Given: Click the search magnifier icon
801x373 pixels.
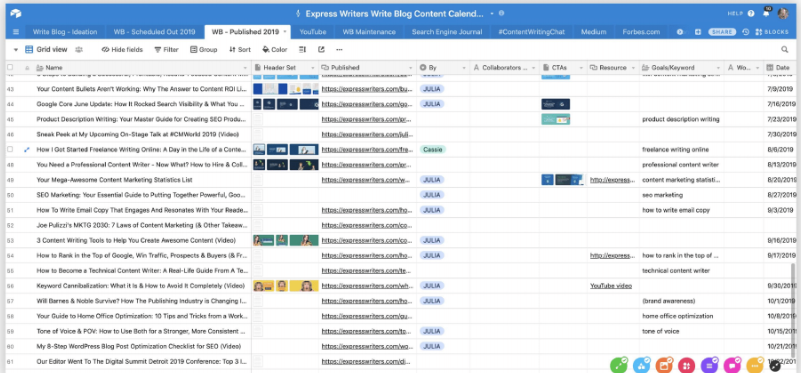Looking at the screenshot, I should pos(785,50).
